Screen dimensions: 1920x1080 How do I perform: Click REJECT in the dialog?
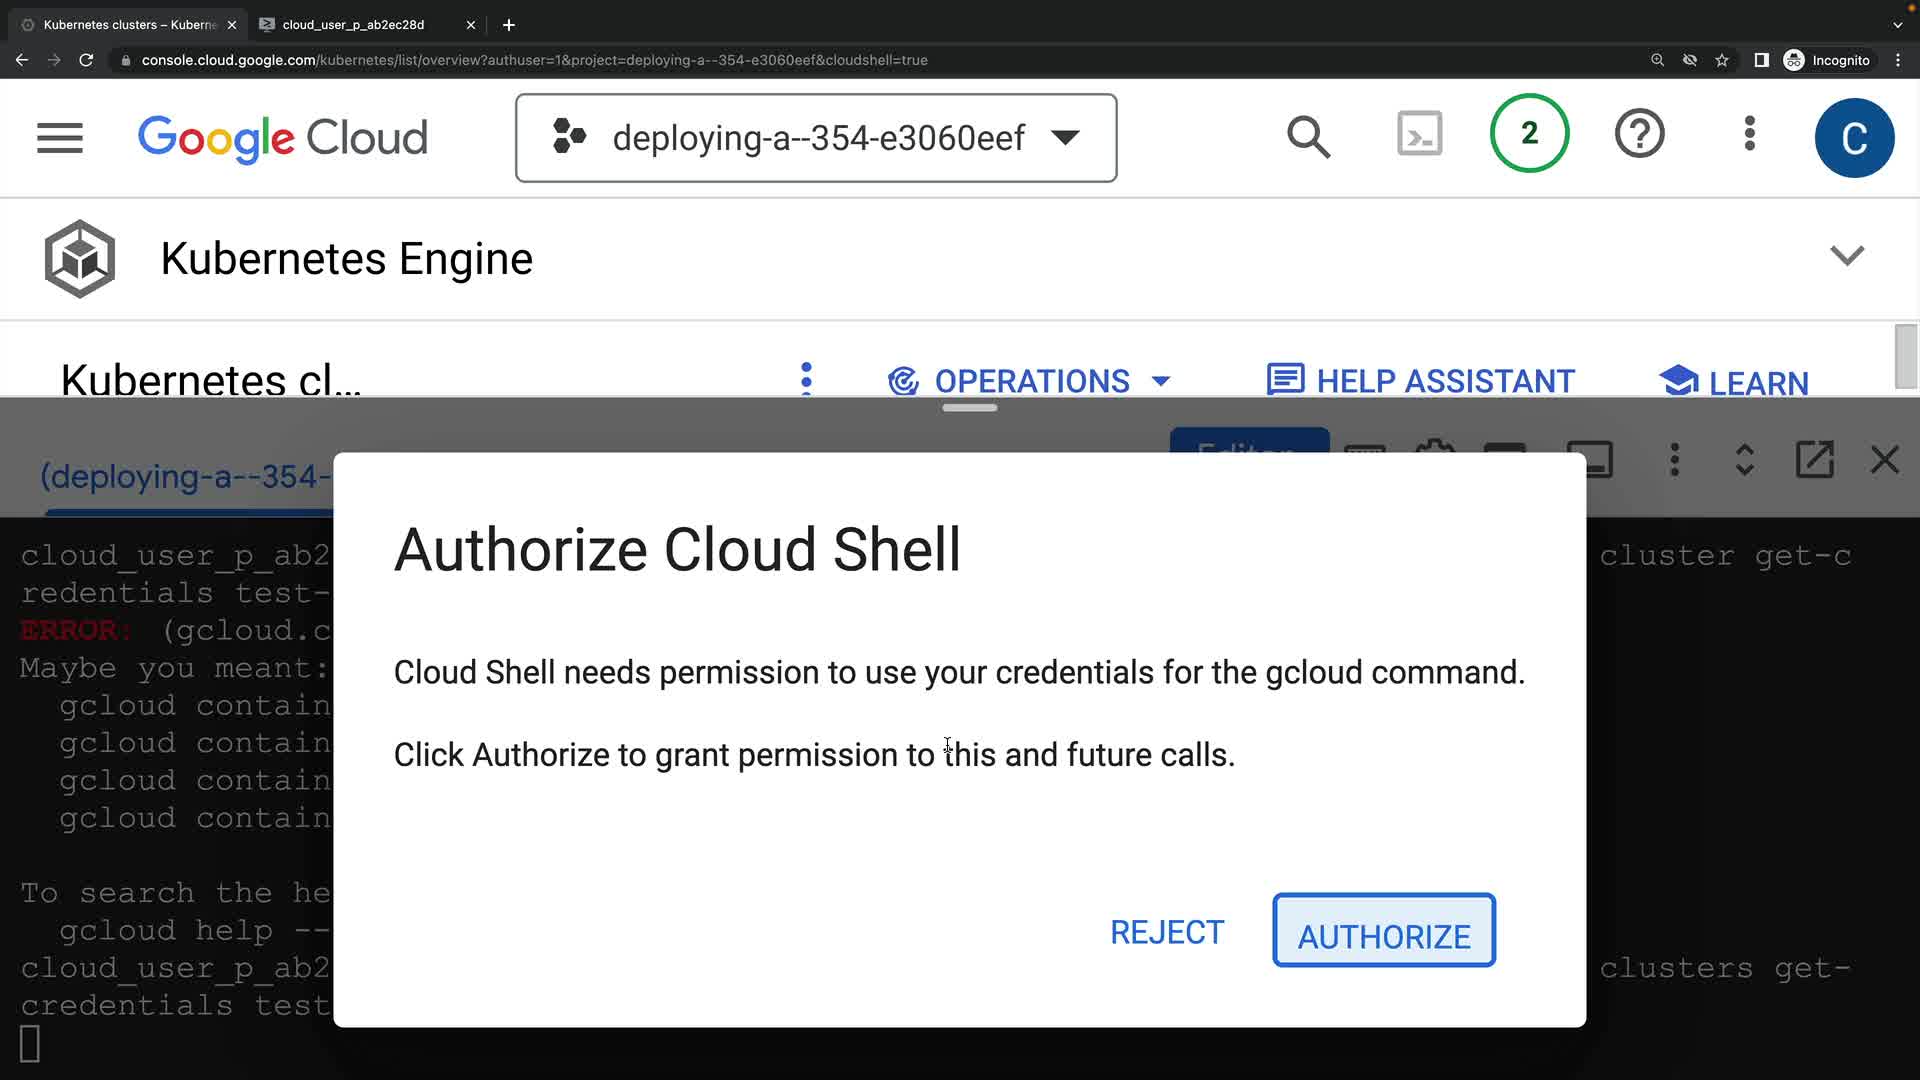(1166, 932)
